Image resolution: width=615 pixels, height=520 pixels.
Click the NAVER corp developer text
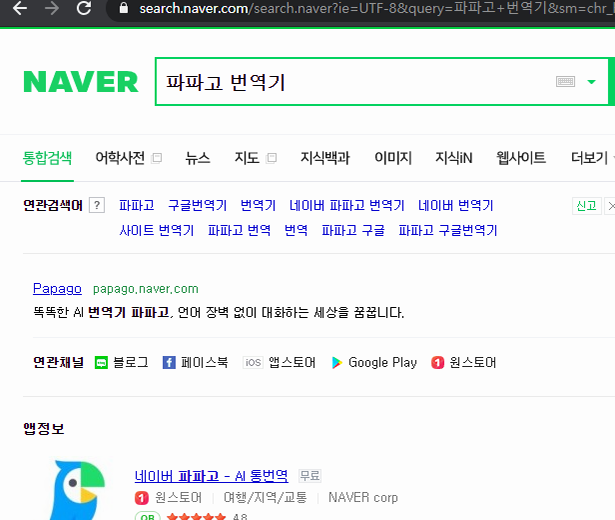tap(363, 497)
